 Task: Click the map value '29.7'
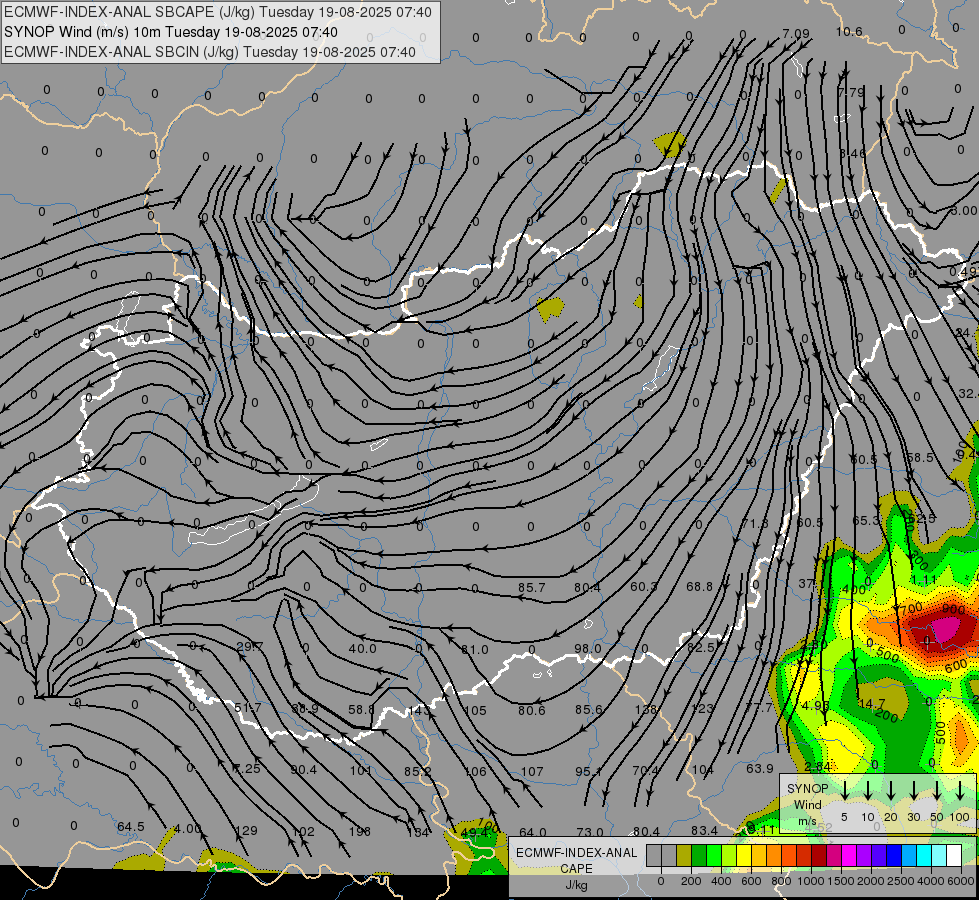coord(250,646)
